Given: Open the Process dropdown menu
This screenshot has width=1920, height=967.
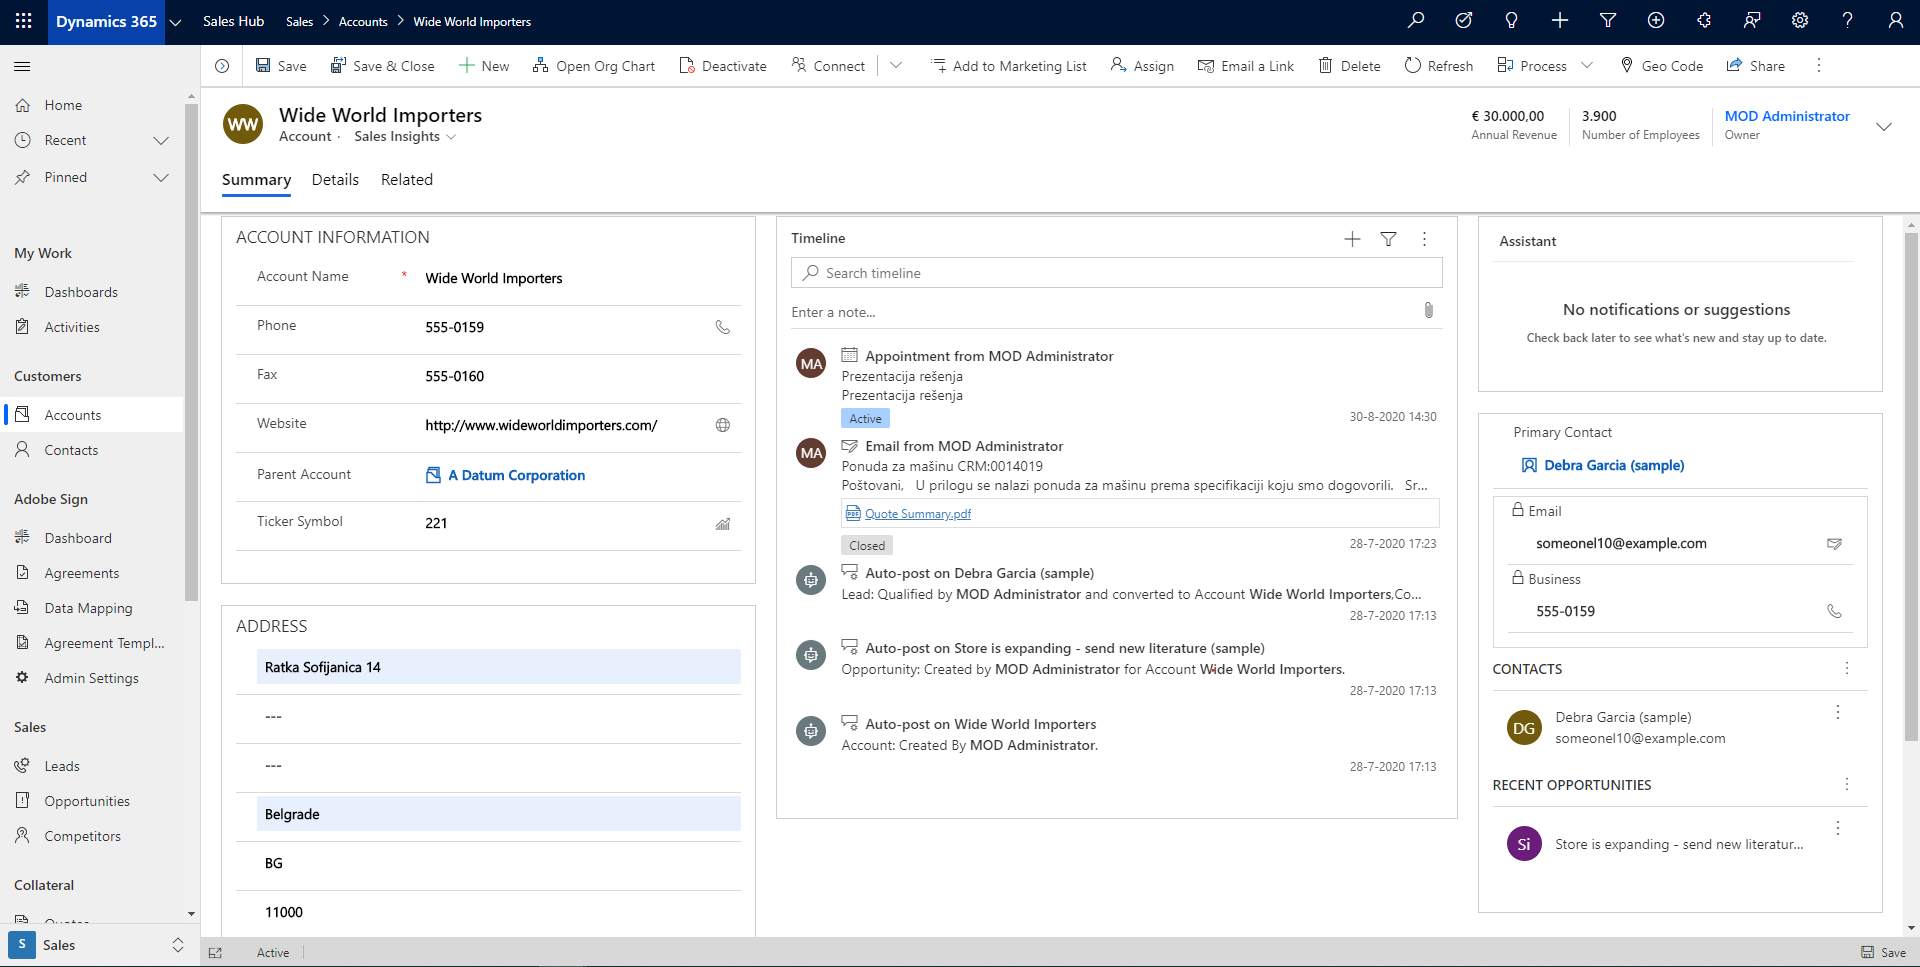Looking at the screenshot, I should click(x=1587, y=66).
